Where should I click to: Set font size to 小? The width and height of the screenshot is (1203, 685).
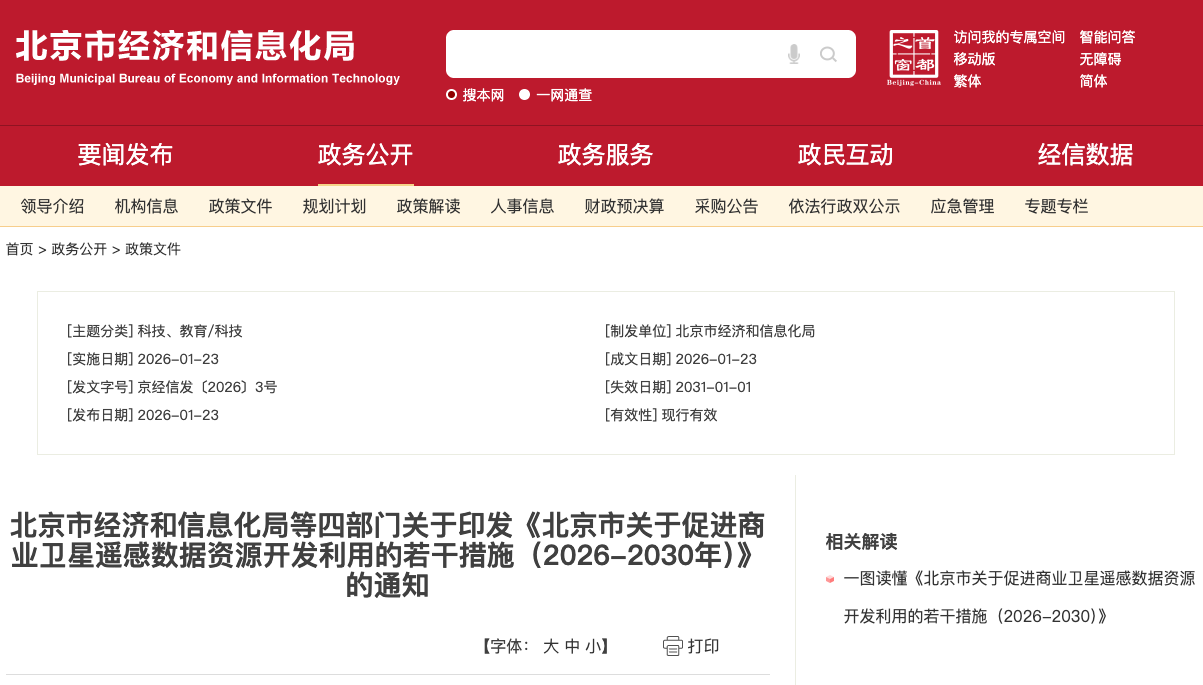(593, 646)
